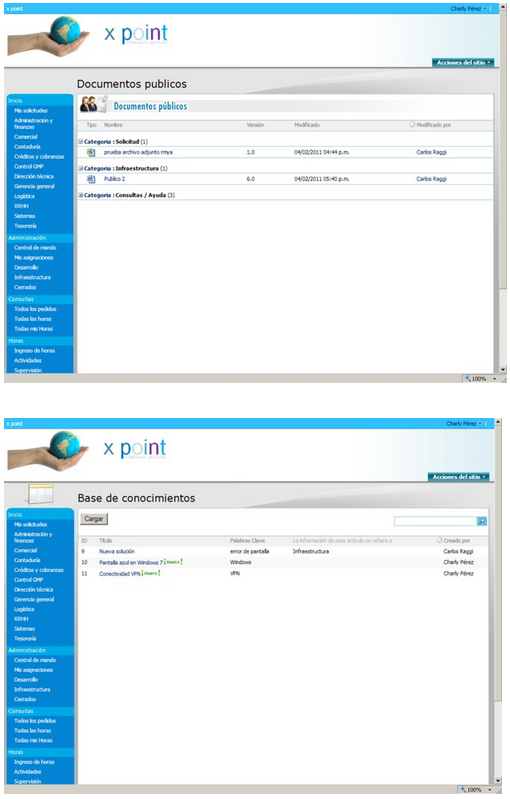Open Ingreso de horas in Documentos publicos sidebar
The image size is (510, 799).
click(x=35, y=351)
